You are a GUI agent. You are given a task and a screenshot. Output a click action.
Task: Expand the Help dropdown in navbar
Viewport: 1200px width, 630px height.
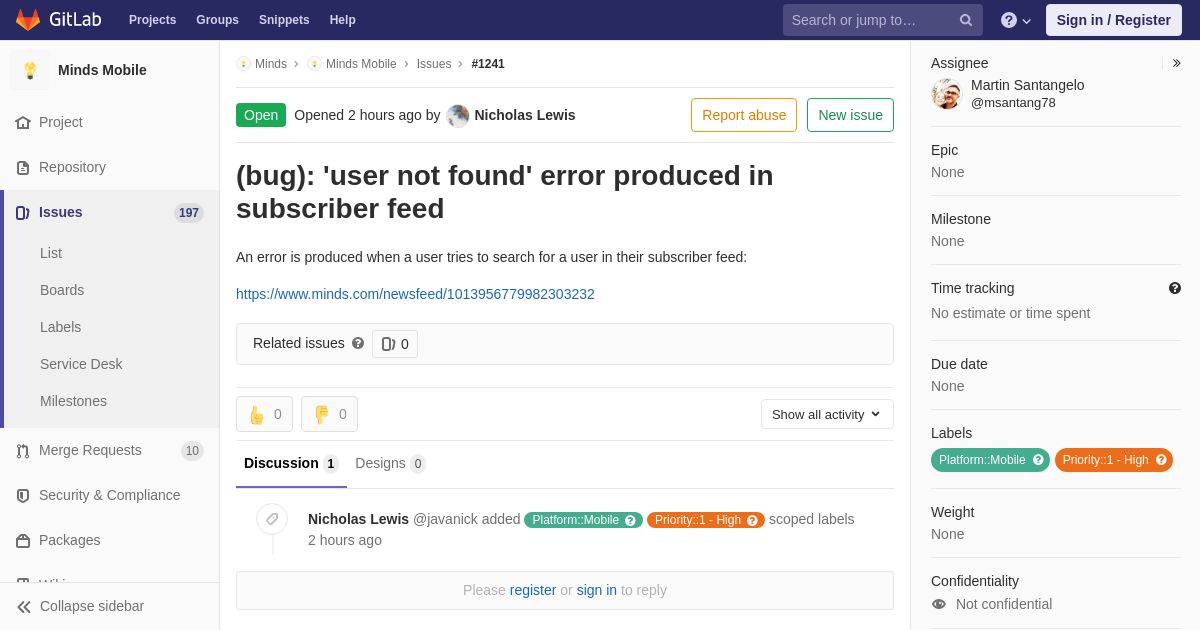point(1015,20)
